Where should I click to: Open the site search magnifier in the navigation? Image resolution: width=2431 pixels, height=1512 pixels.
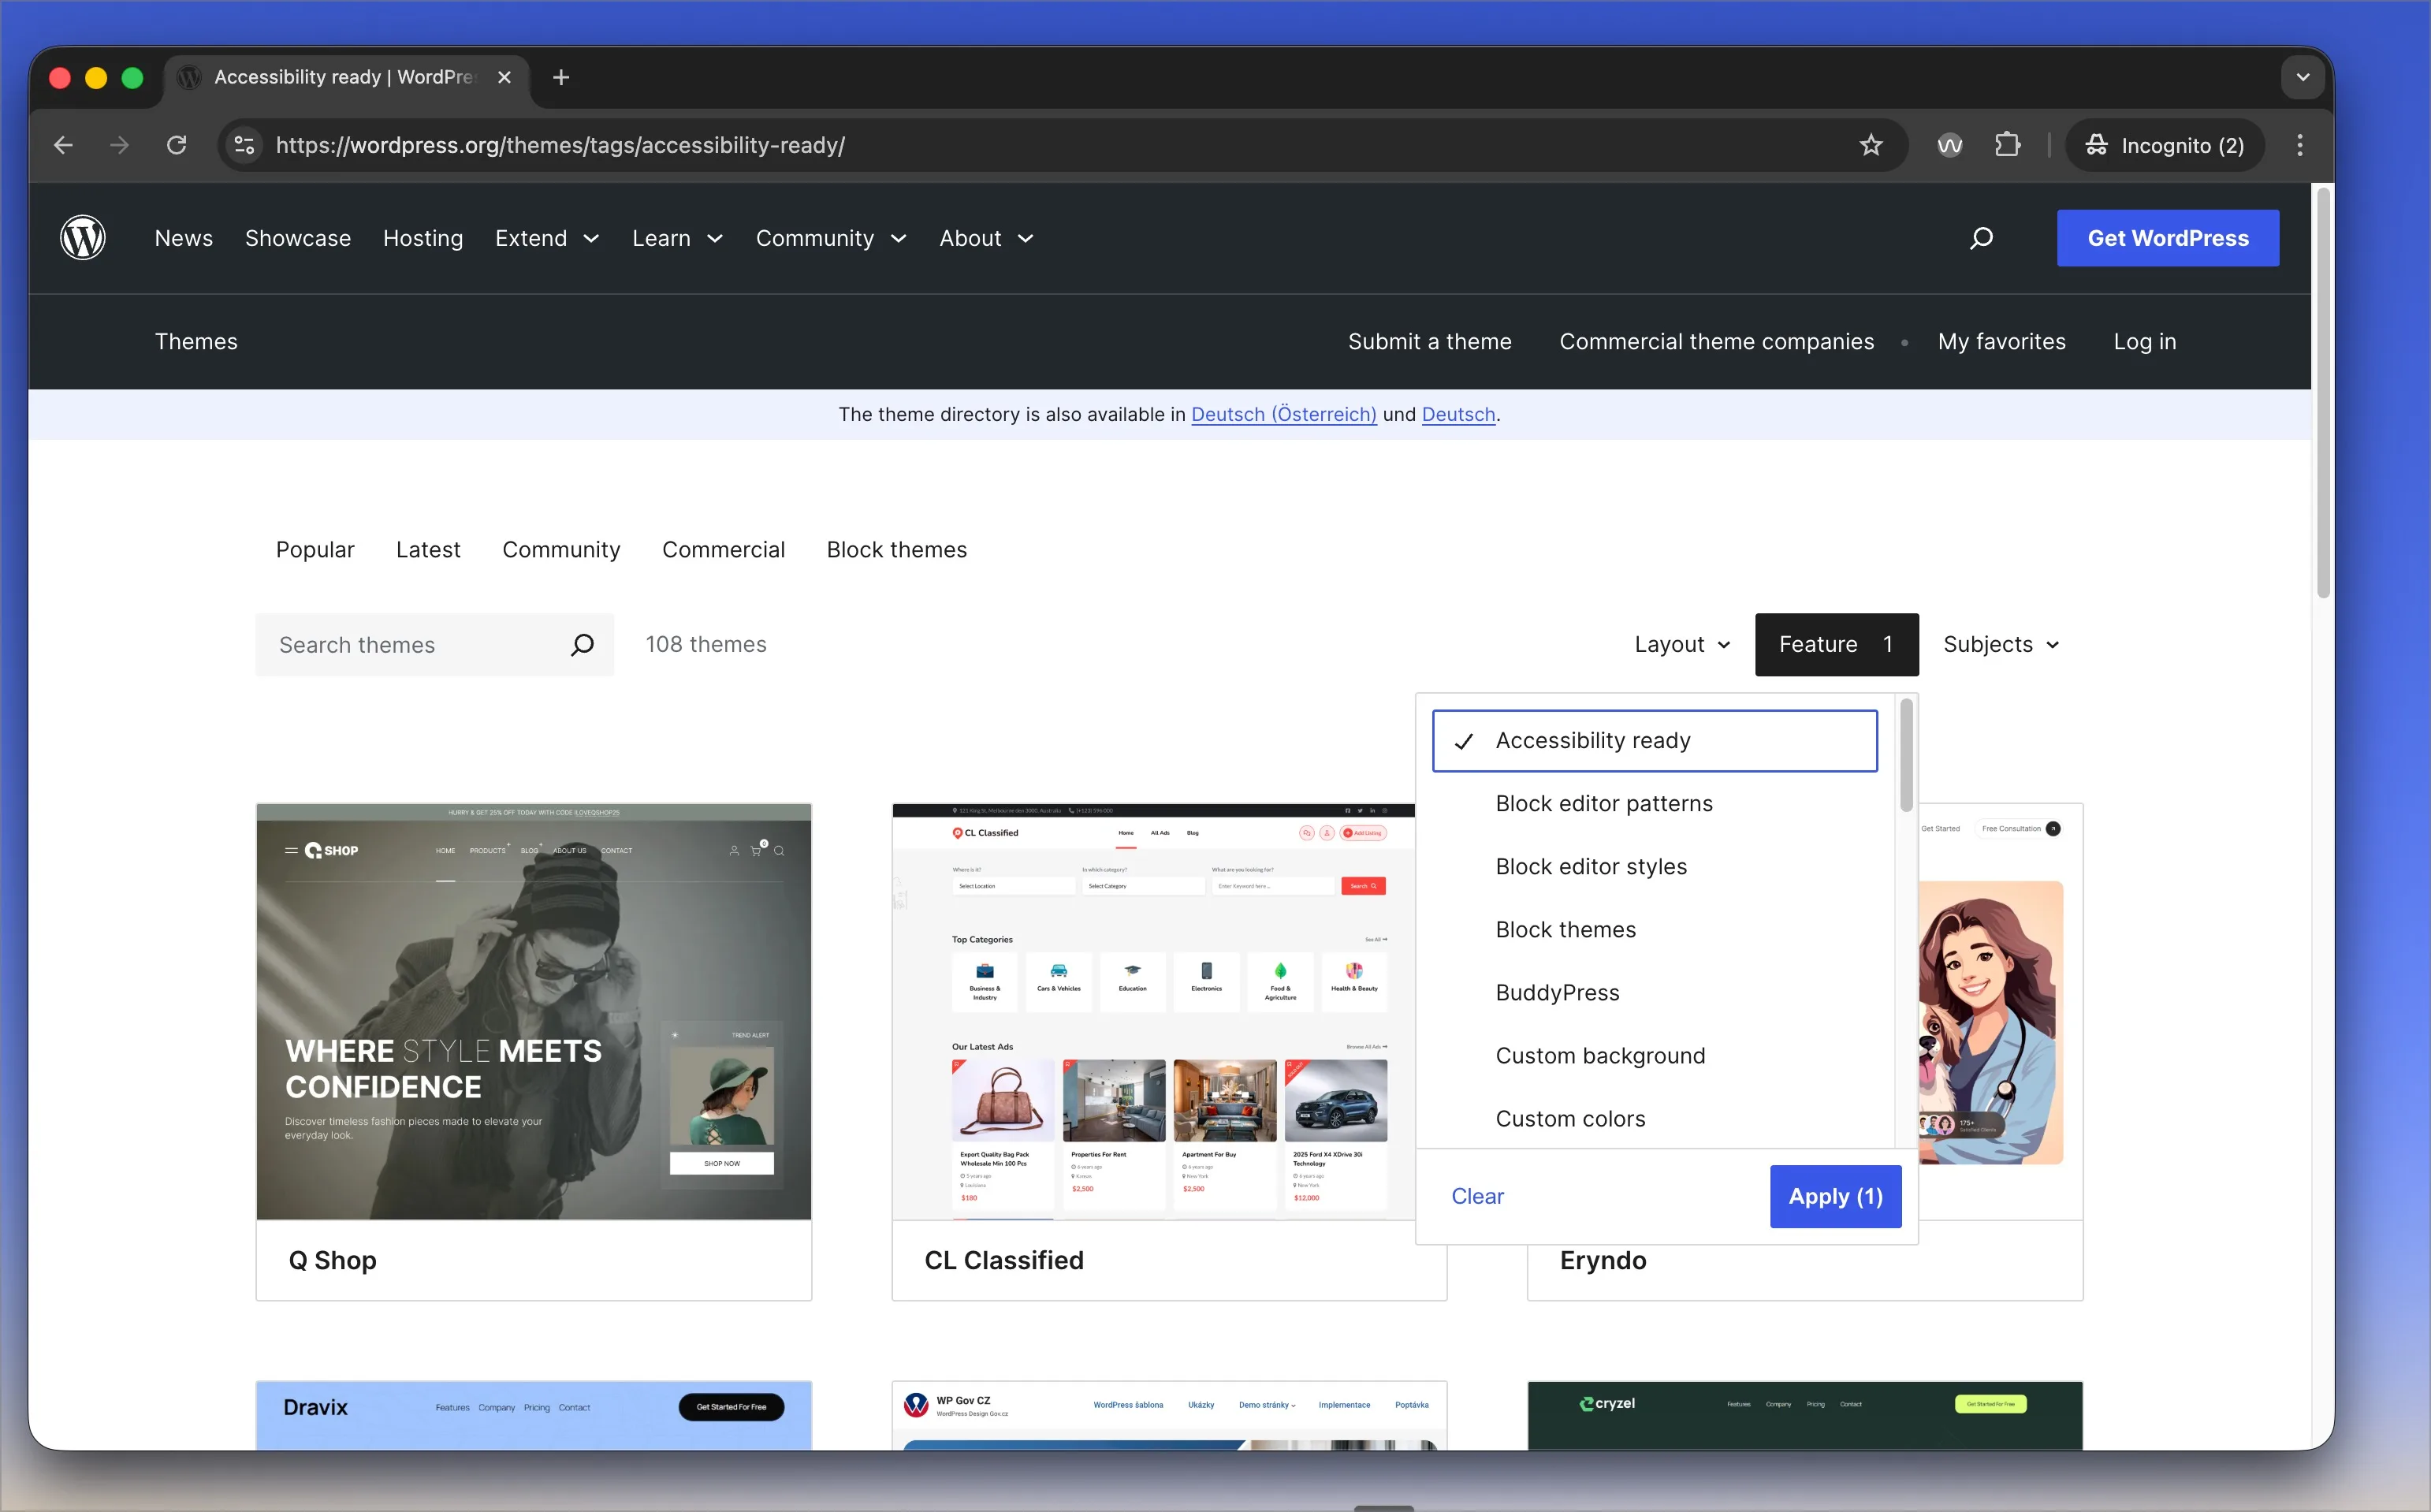[x=1981, y=238]
